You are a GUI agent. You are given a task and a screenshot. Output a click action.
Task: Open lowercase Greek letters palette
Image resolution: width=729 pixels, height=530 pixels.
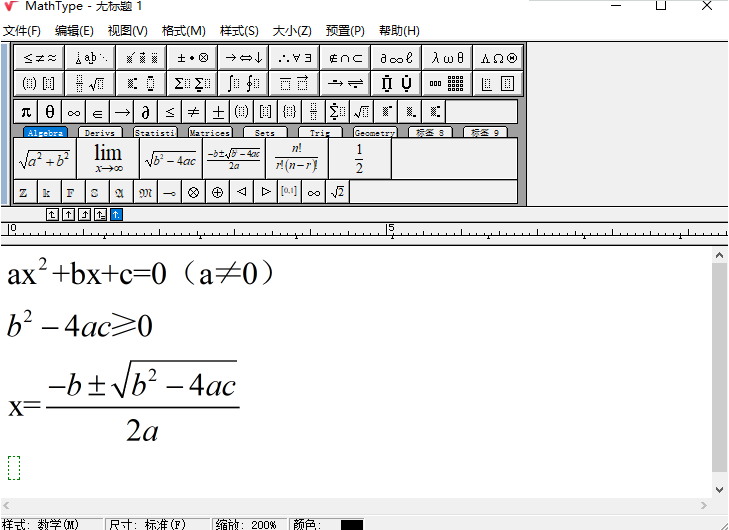448,58
